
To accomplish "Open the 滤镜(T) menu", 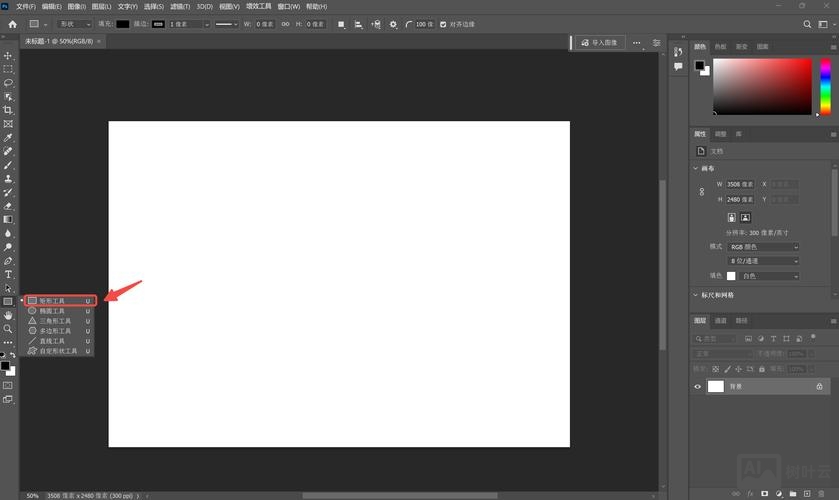I will (x=178, y=6).
